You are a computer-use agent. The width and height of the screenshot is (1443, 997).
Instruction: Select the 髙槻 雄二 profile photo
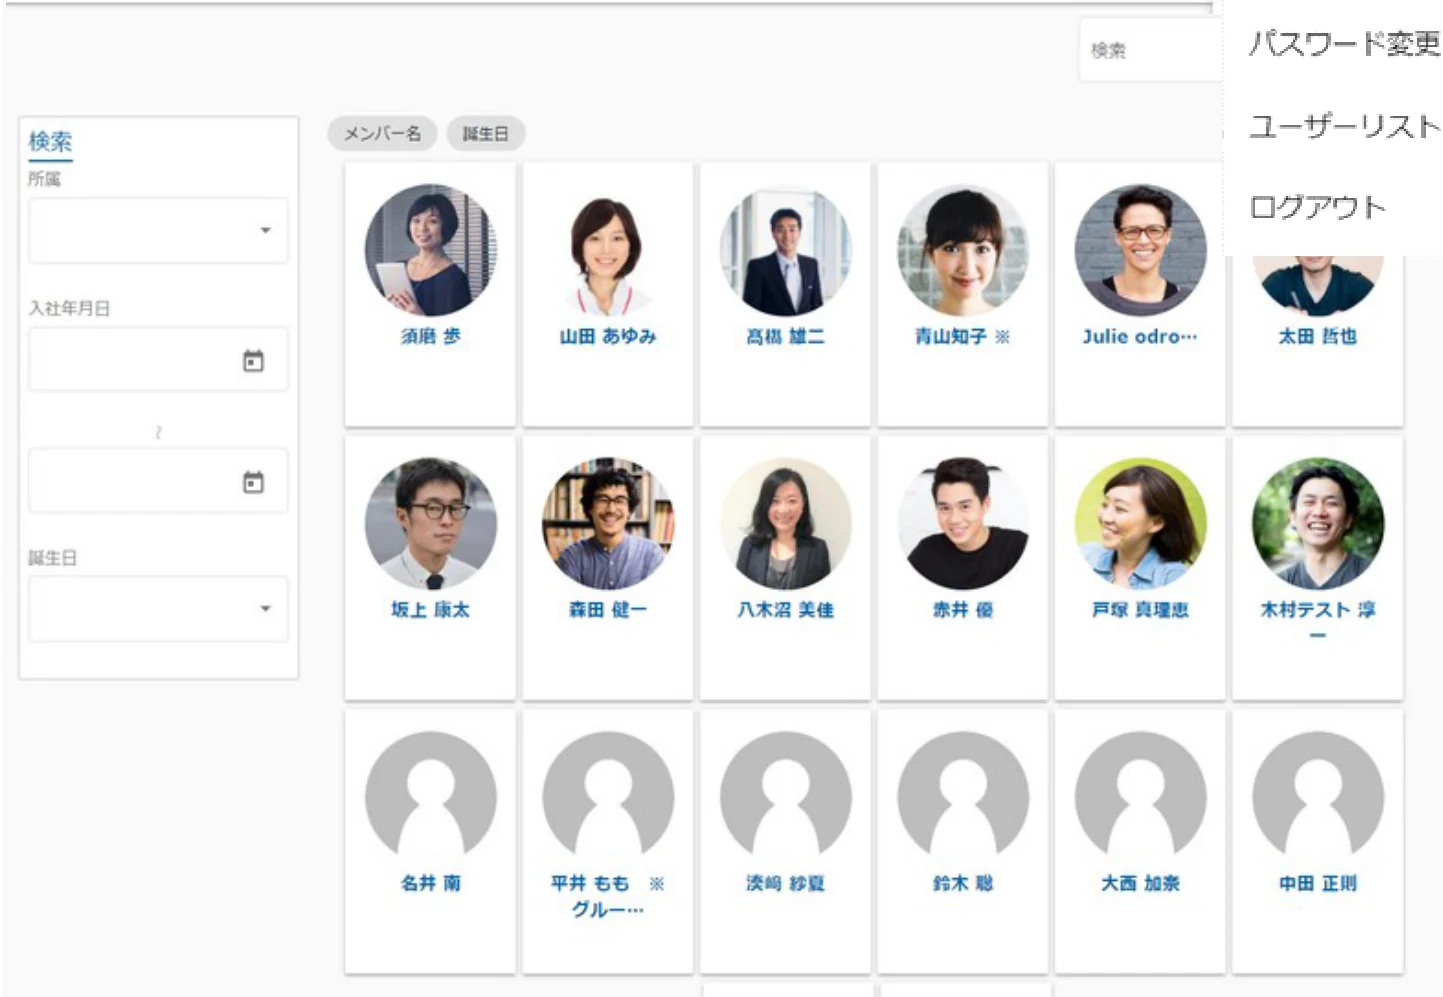(x=786, y=250)
